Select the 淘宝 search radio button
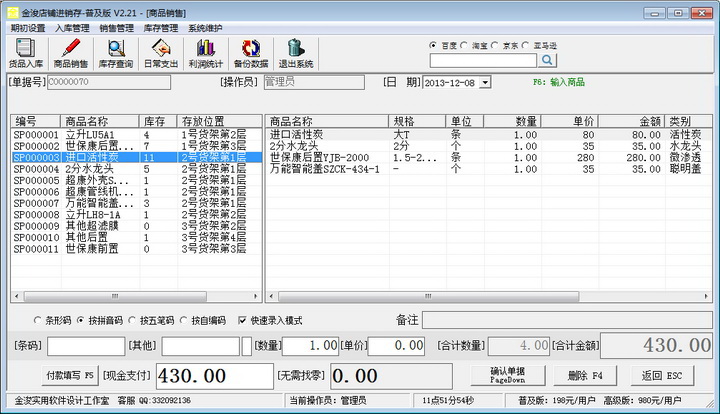This screenshot has width=720, height=414. coord(464,45)
